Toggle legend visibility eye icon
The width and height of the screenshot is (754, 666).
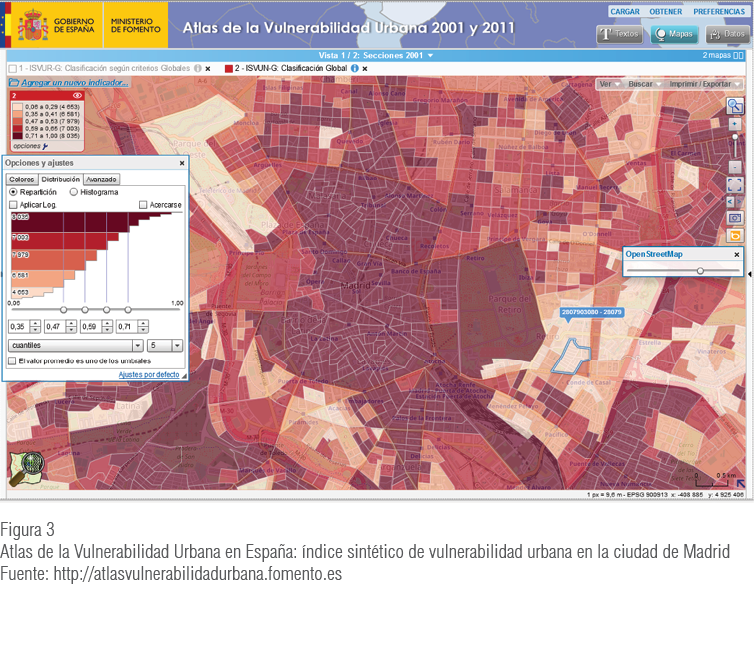click(76, 96)
